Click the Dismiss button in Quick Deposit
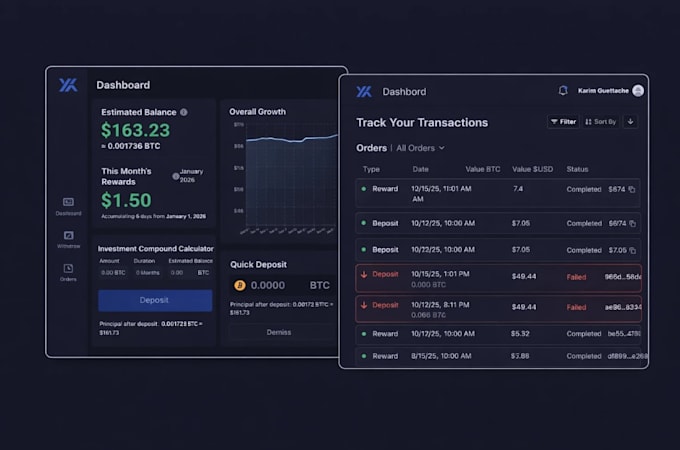Screen dimensions: 680x450 [279, 333]
